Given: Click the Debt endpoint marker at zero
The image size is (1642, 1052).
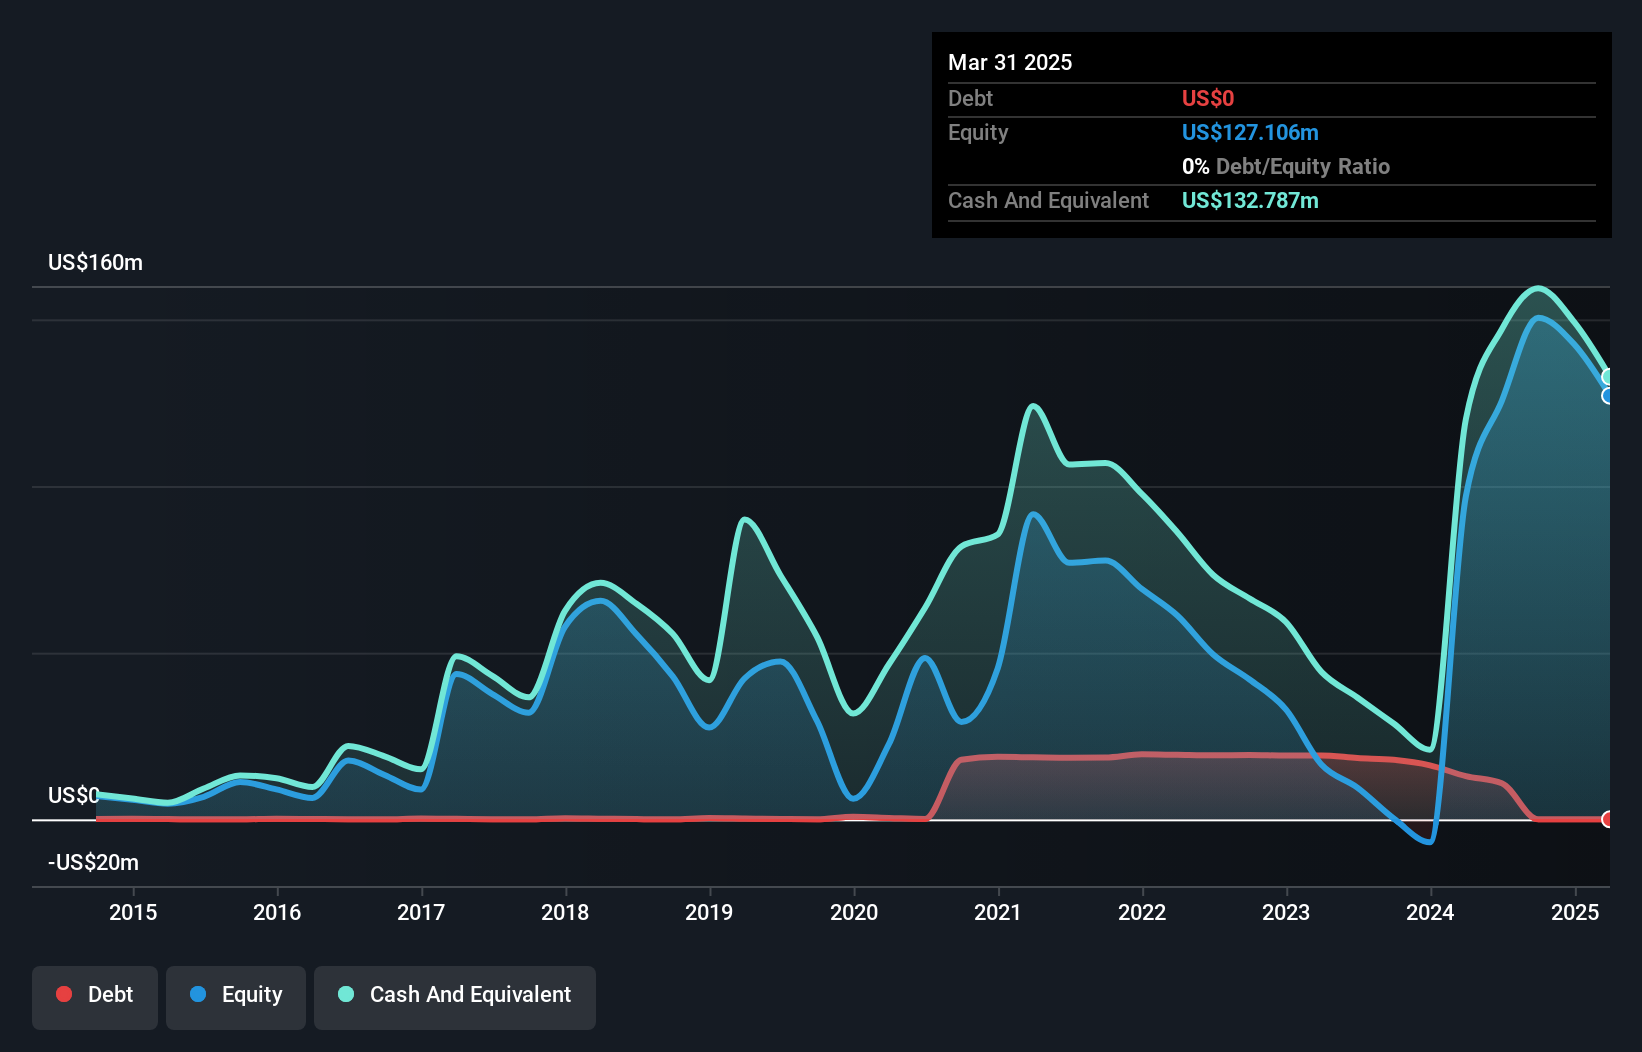Looking at the screenshot, I should (x=1608, y=819).
